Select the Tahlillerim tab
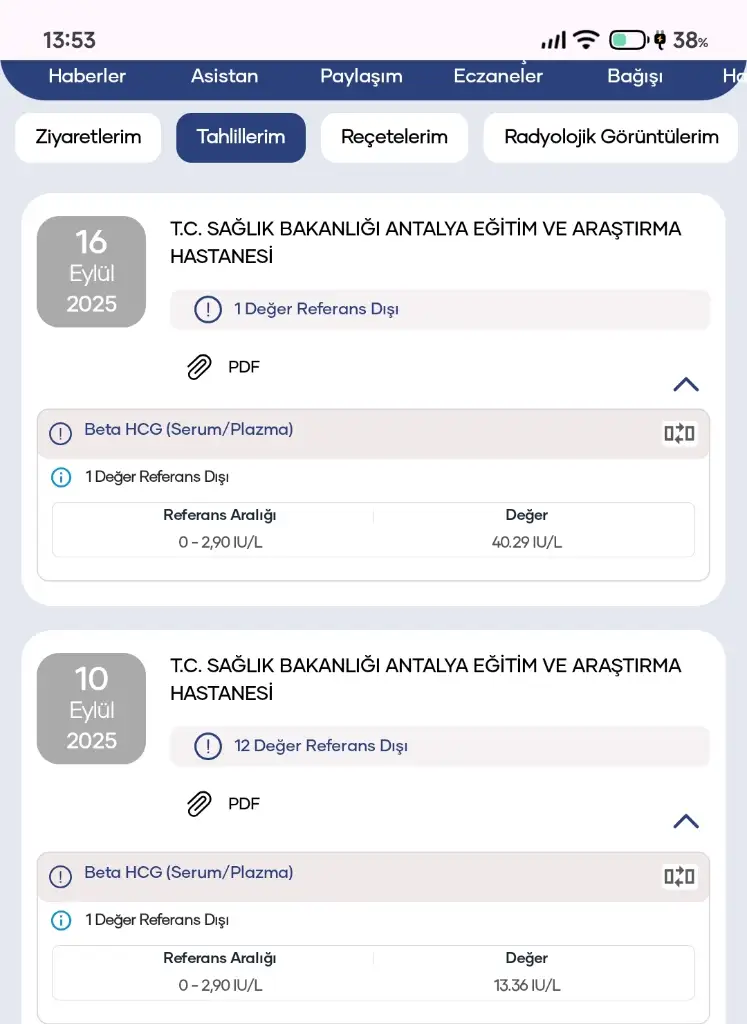 tap(241, 137)
